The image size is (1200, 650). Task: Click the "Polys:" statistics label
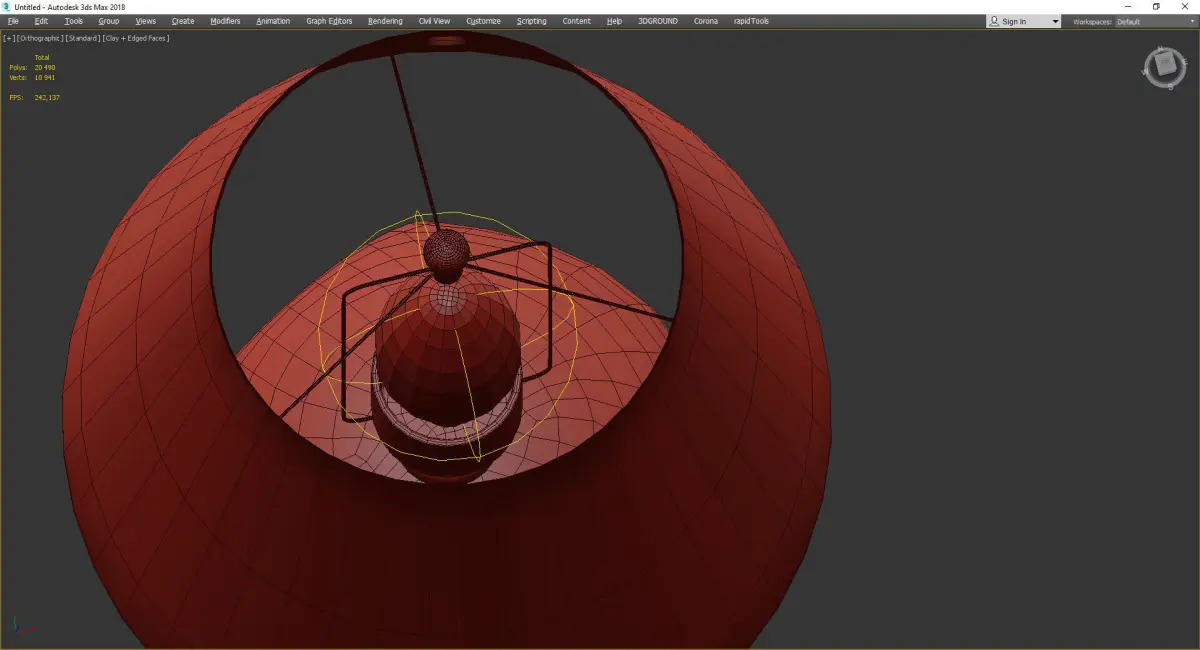click(18, 67)
